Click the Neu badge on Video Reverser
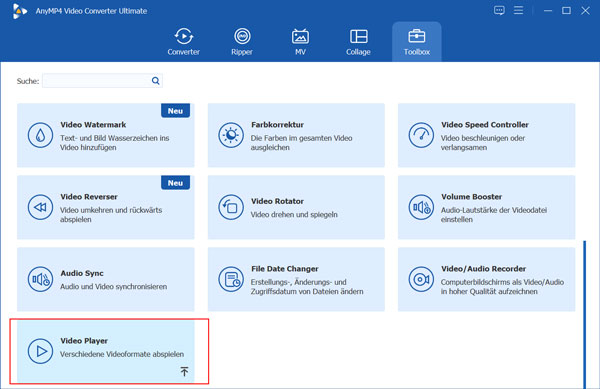This screenshot has height=389, width=600. pos(175,183)
